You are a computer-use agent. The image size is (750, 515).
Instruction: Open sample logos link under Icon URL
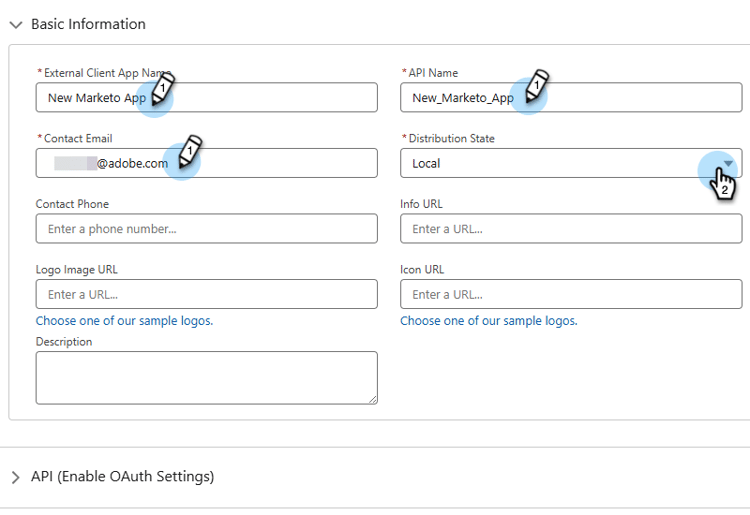(489, 321)
